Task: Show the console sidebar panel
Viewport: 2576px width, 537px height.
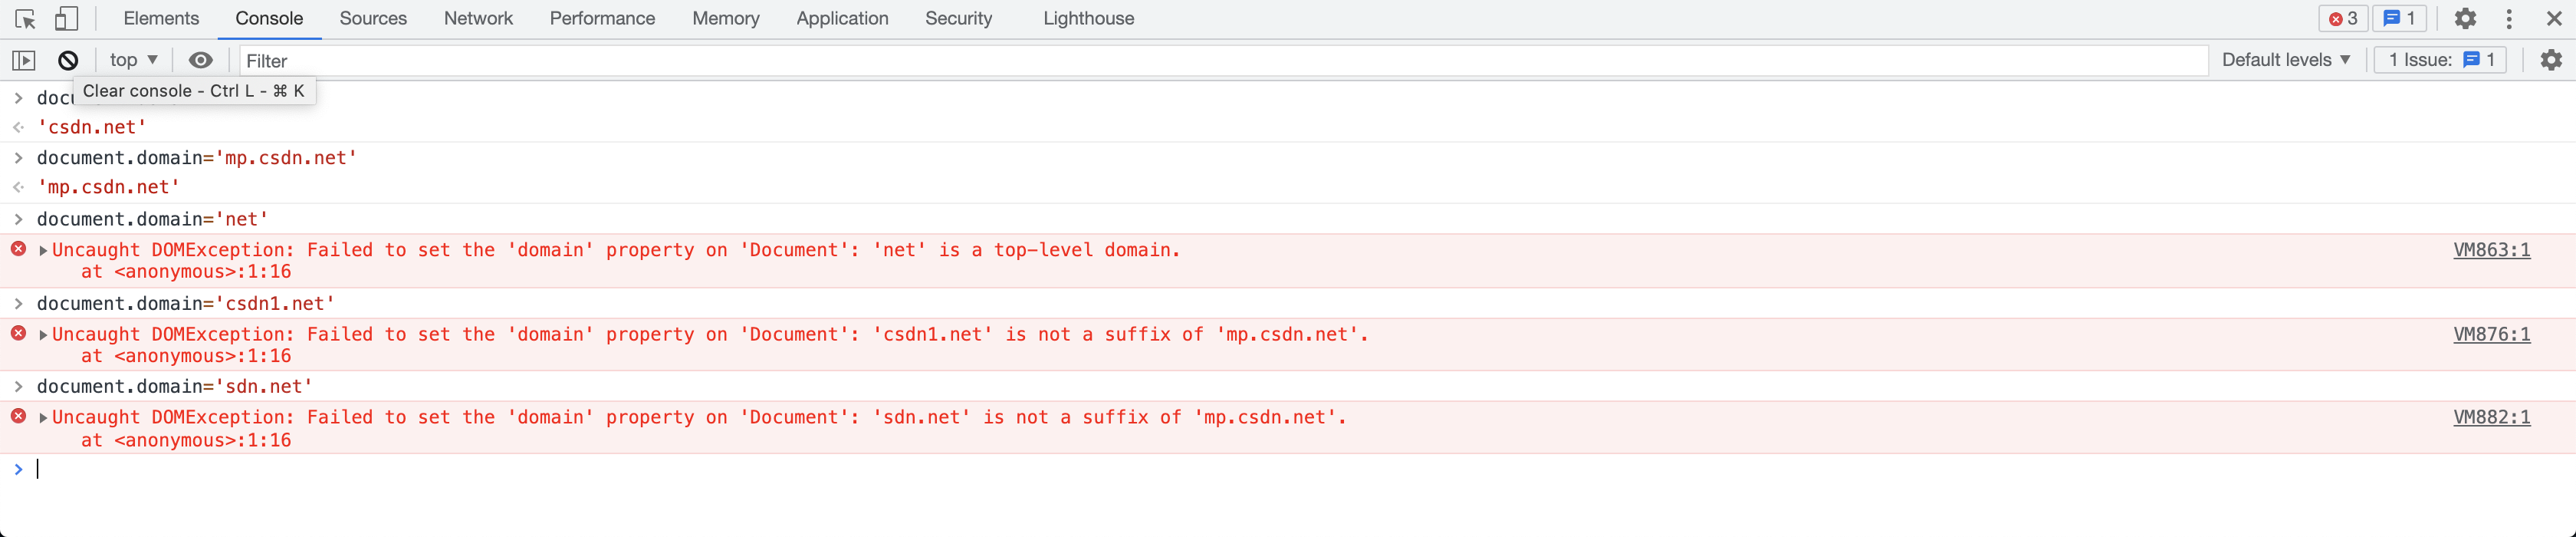Action: (x=24, y=61)
